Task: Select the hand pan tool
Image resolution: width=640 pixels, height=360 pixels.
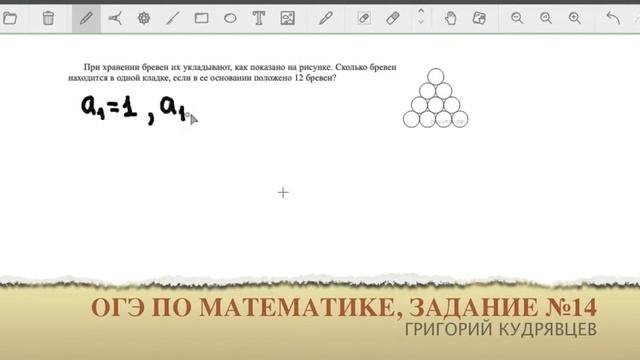Action: [451, 18]
